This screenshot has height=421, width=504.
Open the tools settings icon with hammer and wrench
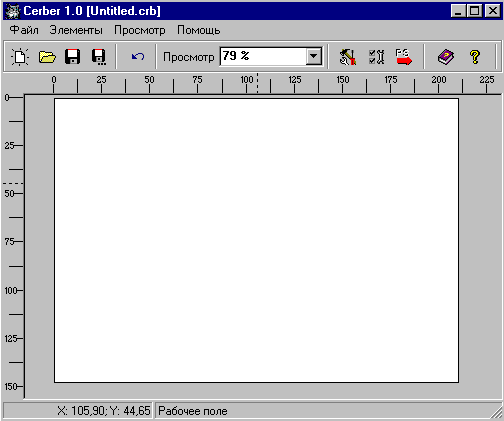tap(348, 57)
